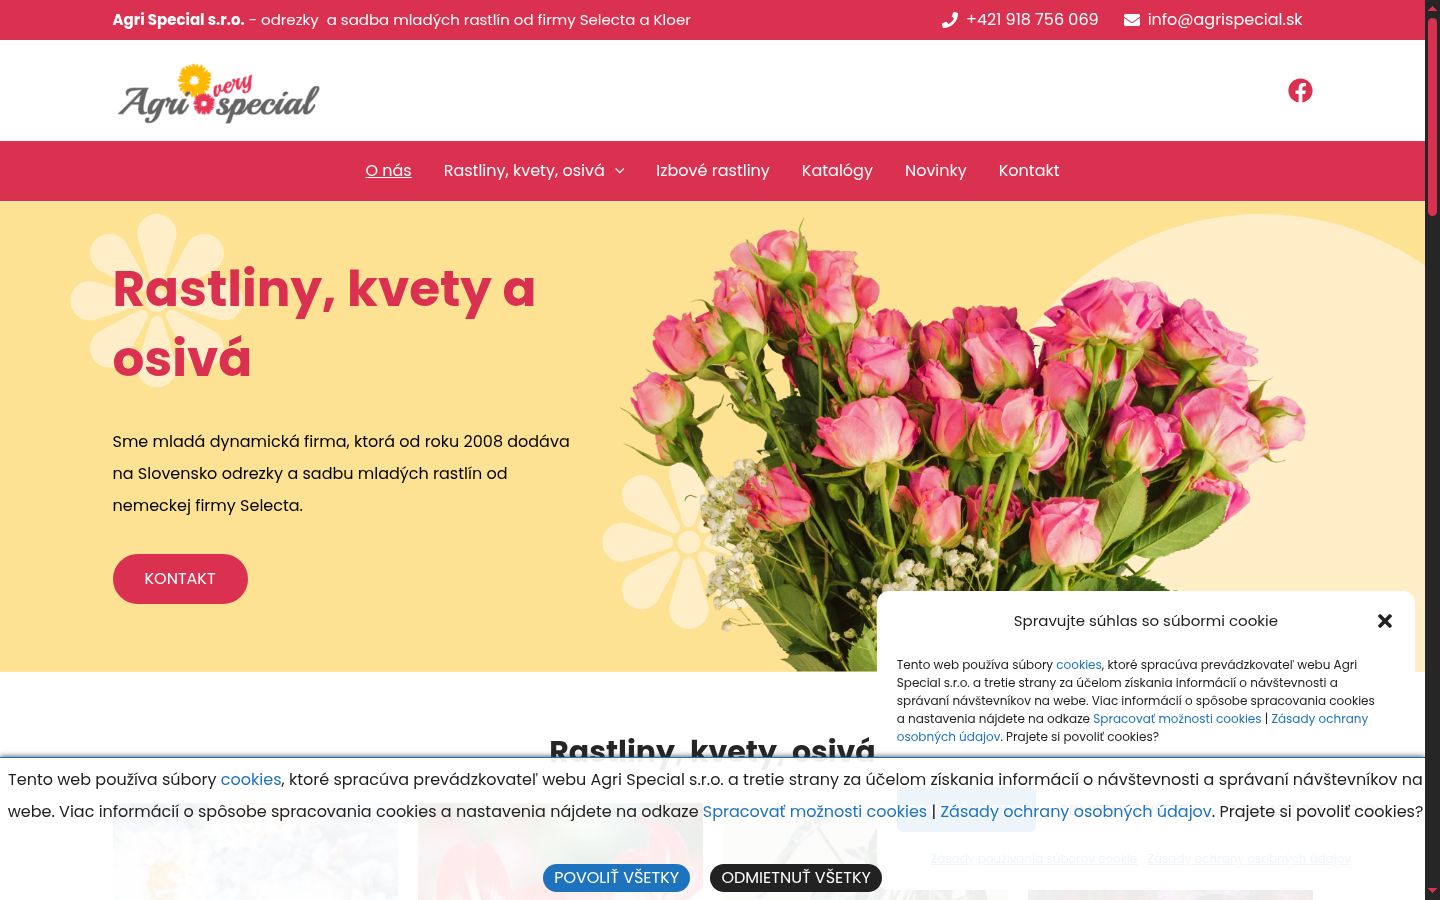1440x900 pixels.
Task: Close the cookie consent dialog
Action: coord(1385,621)
